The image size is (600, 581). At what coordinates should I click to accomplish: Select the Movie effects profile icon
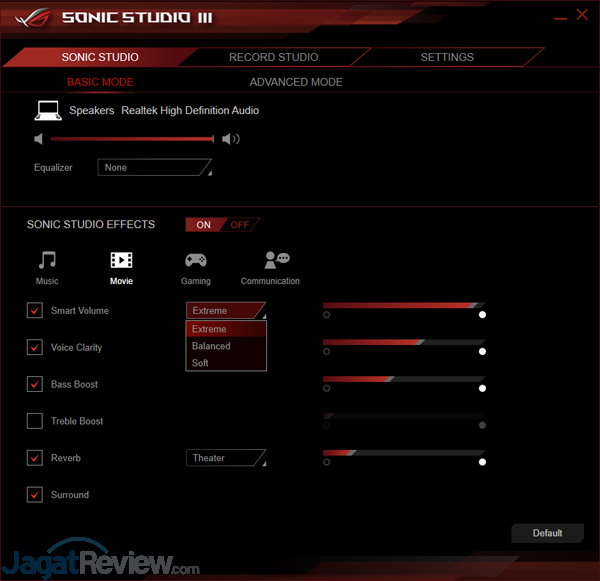121,260
